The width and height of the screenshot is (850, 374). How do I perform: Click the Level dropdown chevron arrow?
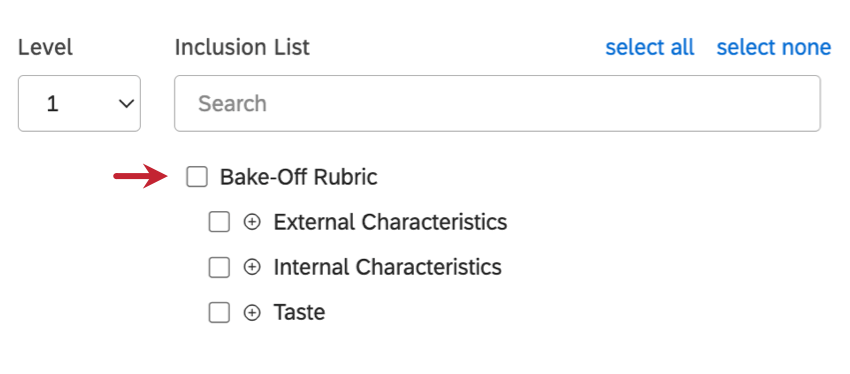point(126,104)
